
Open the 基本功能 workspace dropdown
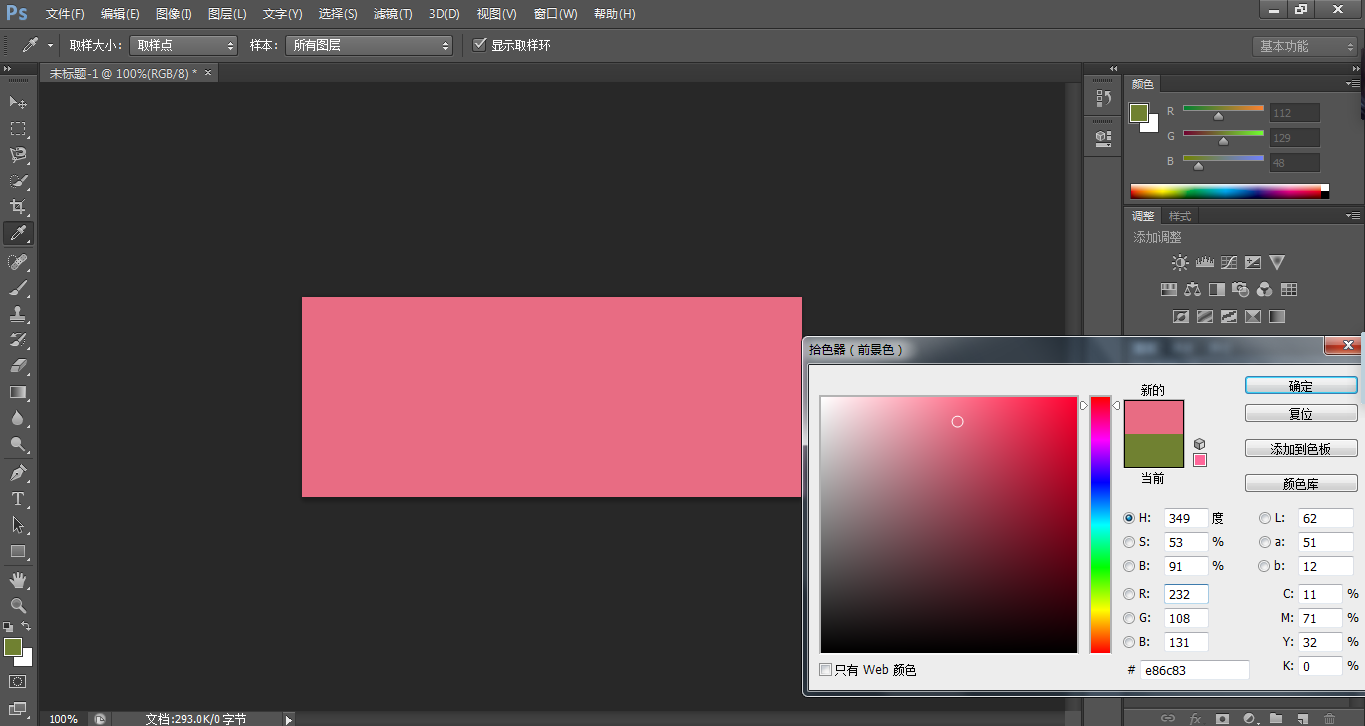pos(1305,46)
